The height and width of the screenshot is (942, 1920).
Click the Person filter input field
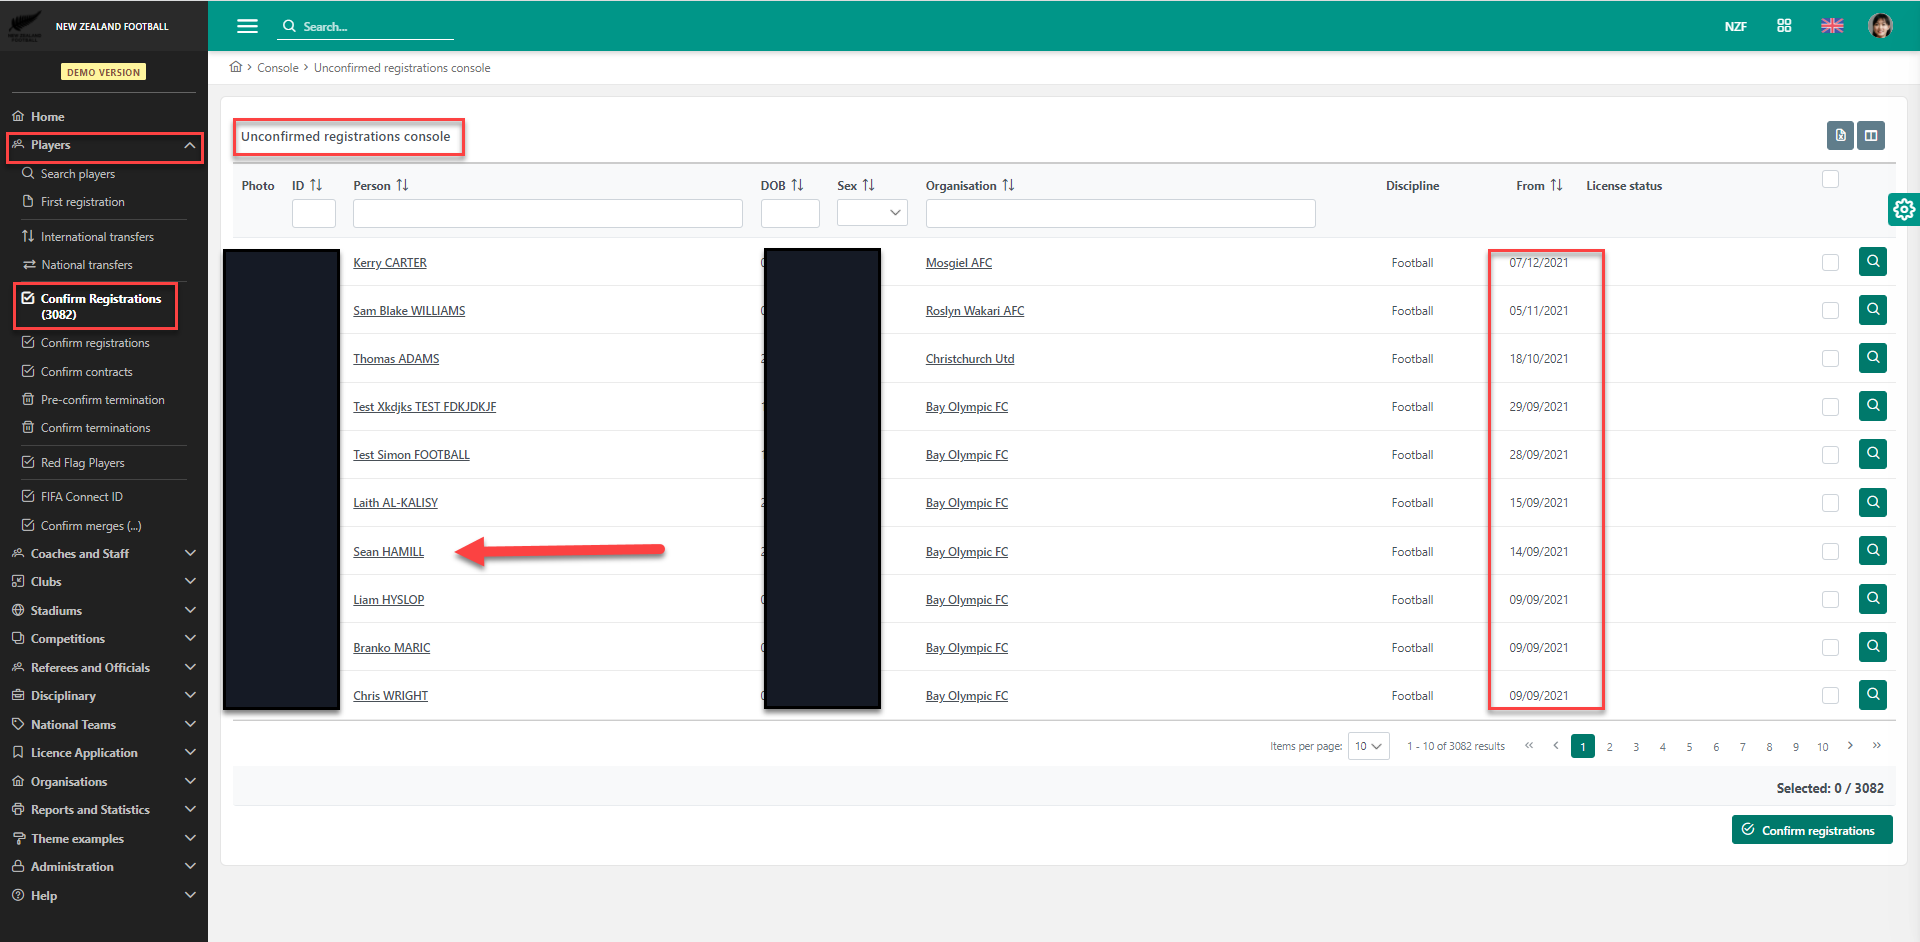coord(547,213)
